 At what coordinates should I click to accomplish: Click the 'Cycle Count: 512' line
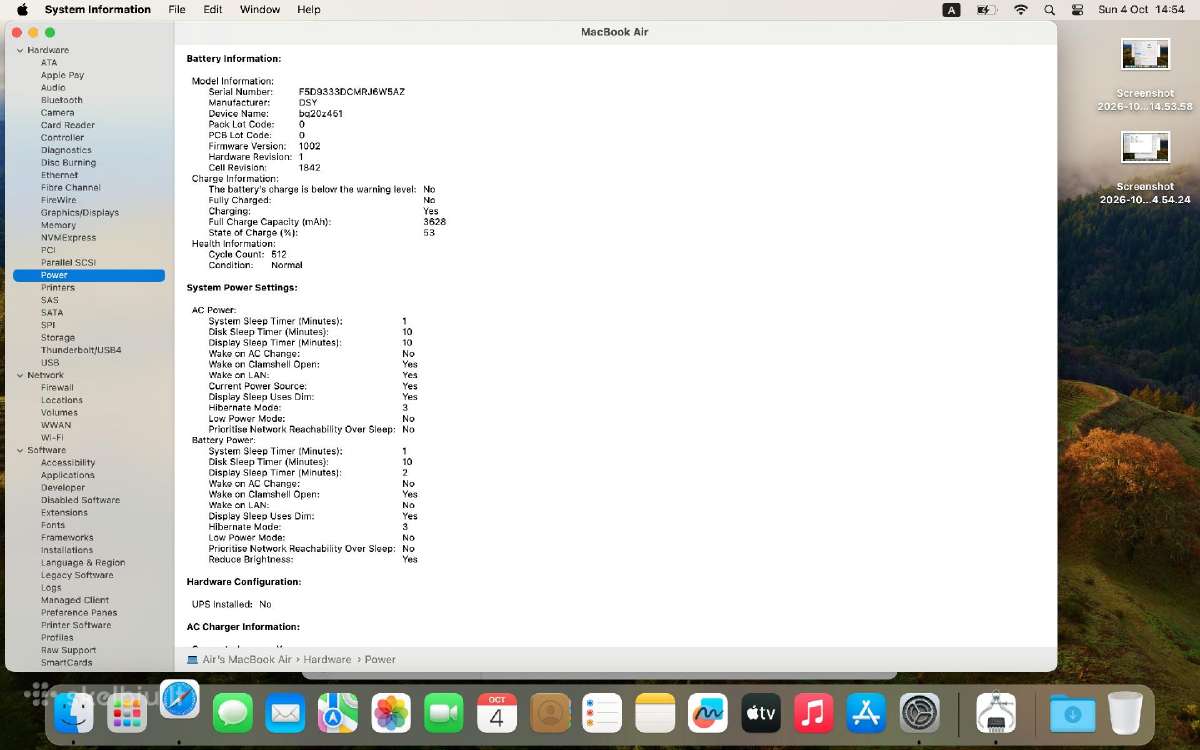click(x=247, y=254)
